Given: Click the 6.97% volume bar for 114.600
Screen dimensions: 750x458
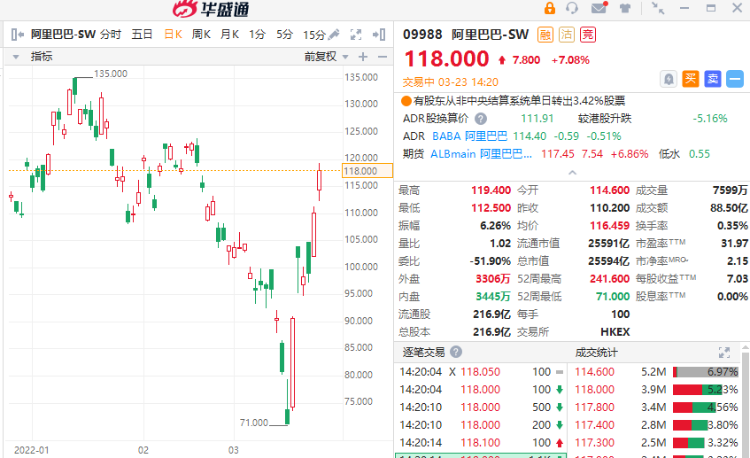Looking at the screenshot, I should point(706,372).
